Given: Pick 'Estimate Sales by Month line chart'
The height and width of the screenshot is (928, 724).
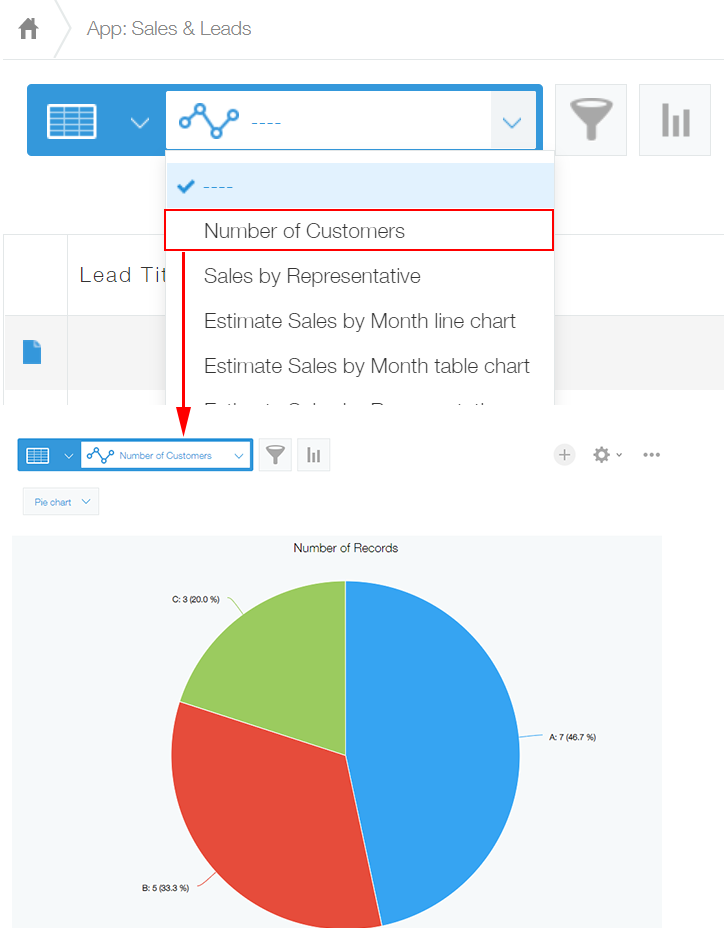Looking at the screenshot, I should click(359, 321).
